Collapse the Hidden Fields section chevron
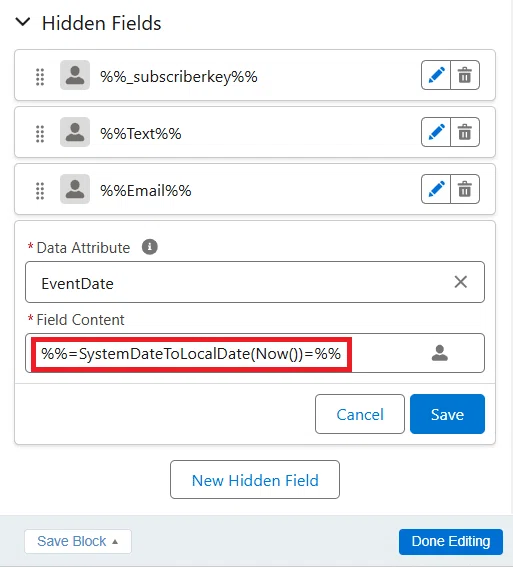 pos(23,22)
